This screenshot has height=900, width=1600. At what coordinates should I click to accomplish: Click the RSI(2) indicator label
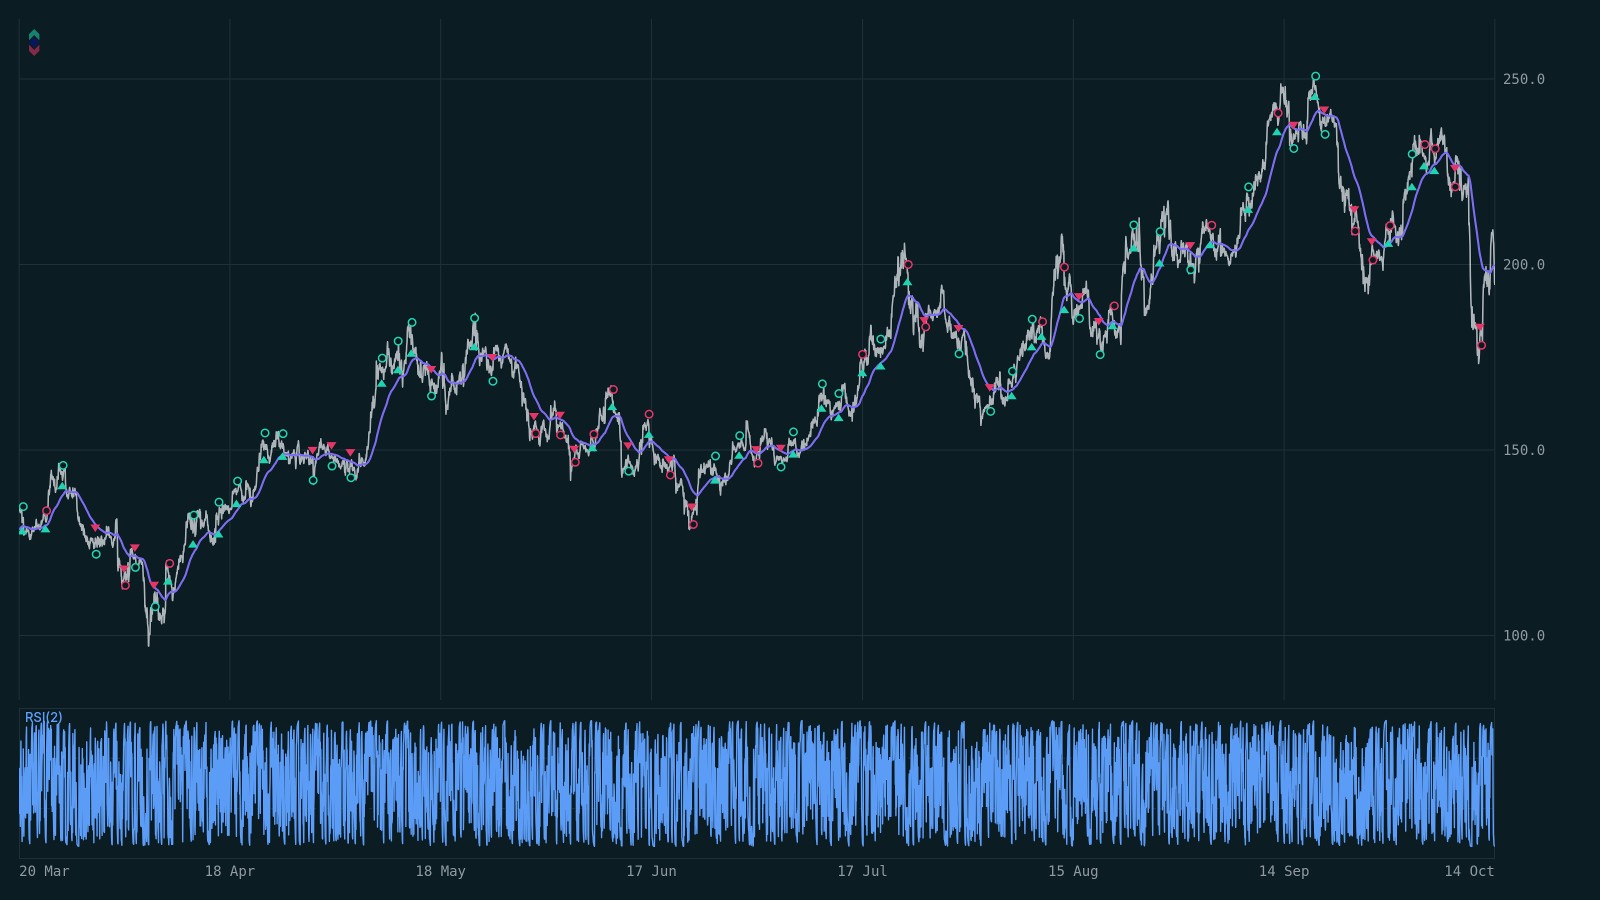click(43, 718)
